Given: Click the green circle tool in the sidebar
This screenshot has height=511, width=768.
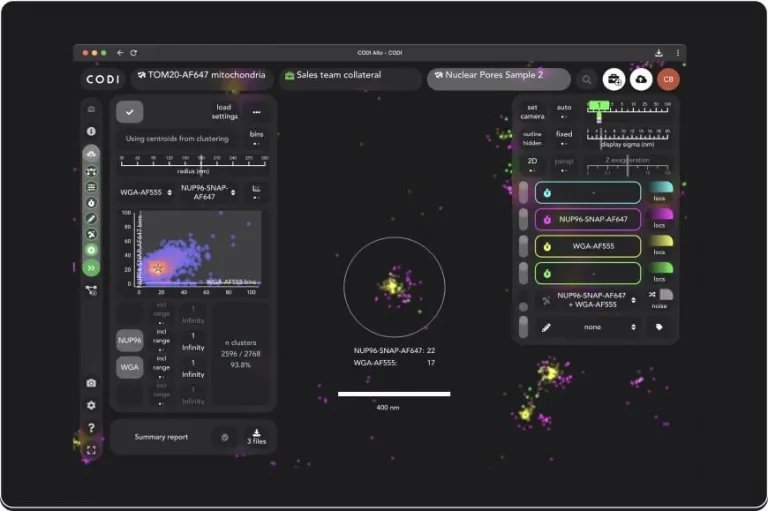Looking at the screenshot, I should pos(91,250).
